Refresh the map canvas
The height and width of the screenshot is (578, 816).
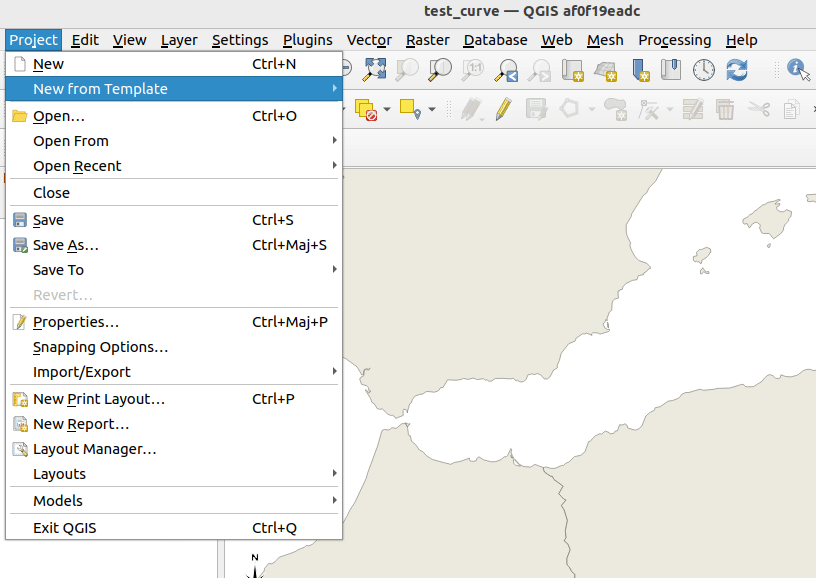737,70
